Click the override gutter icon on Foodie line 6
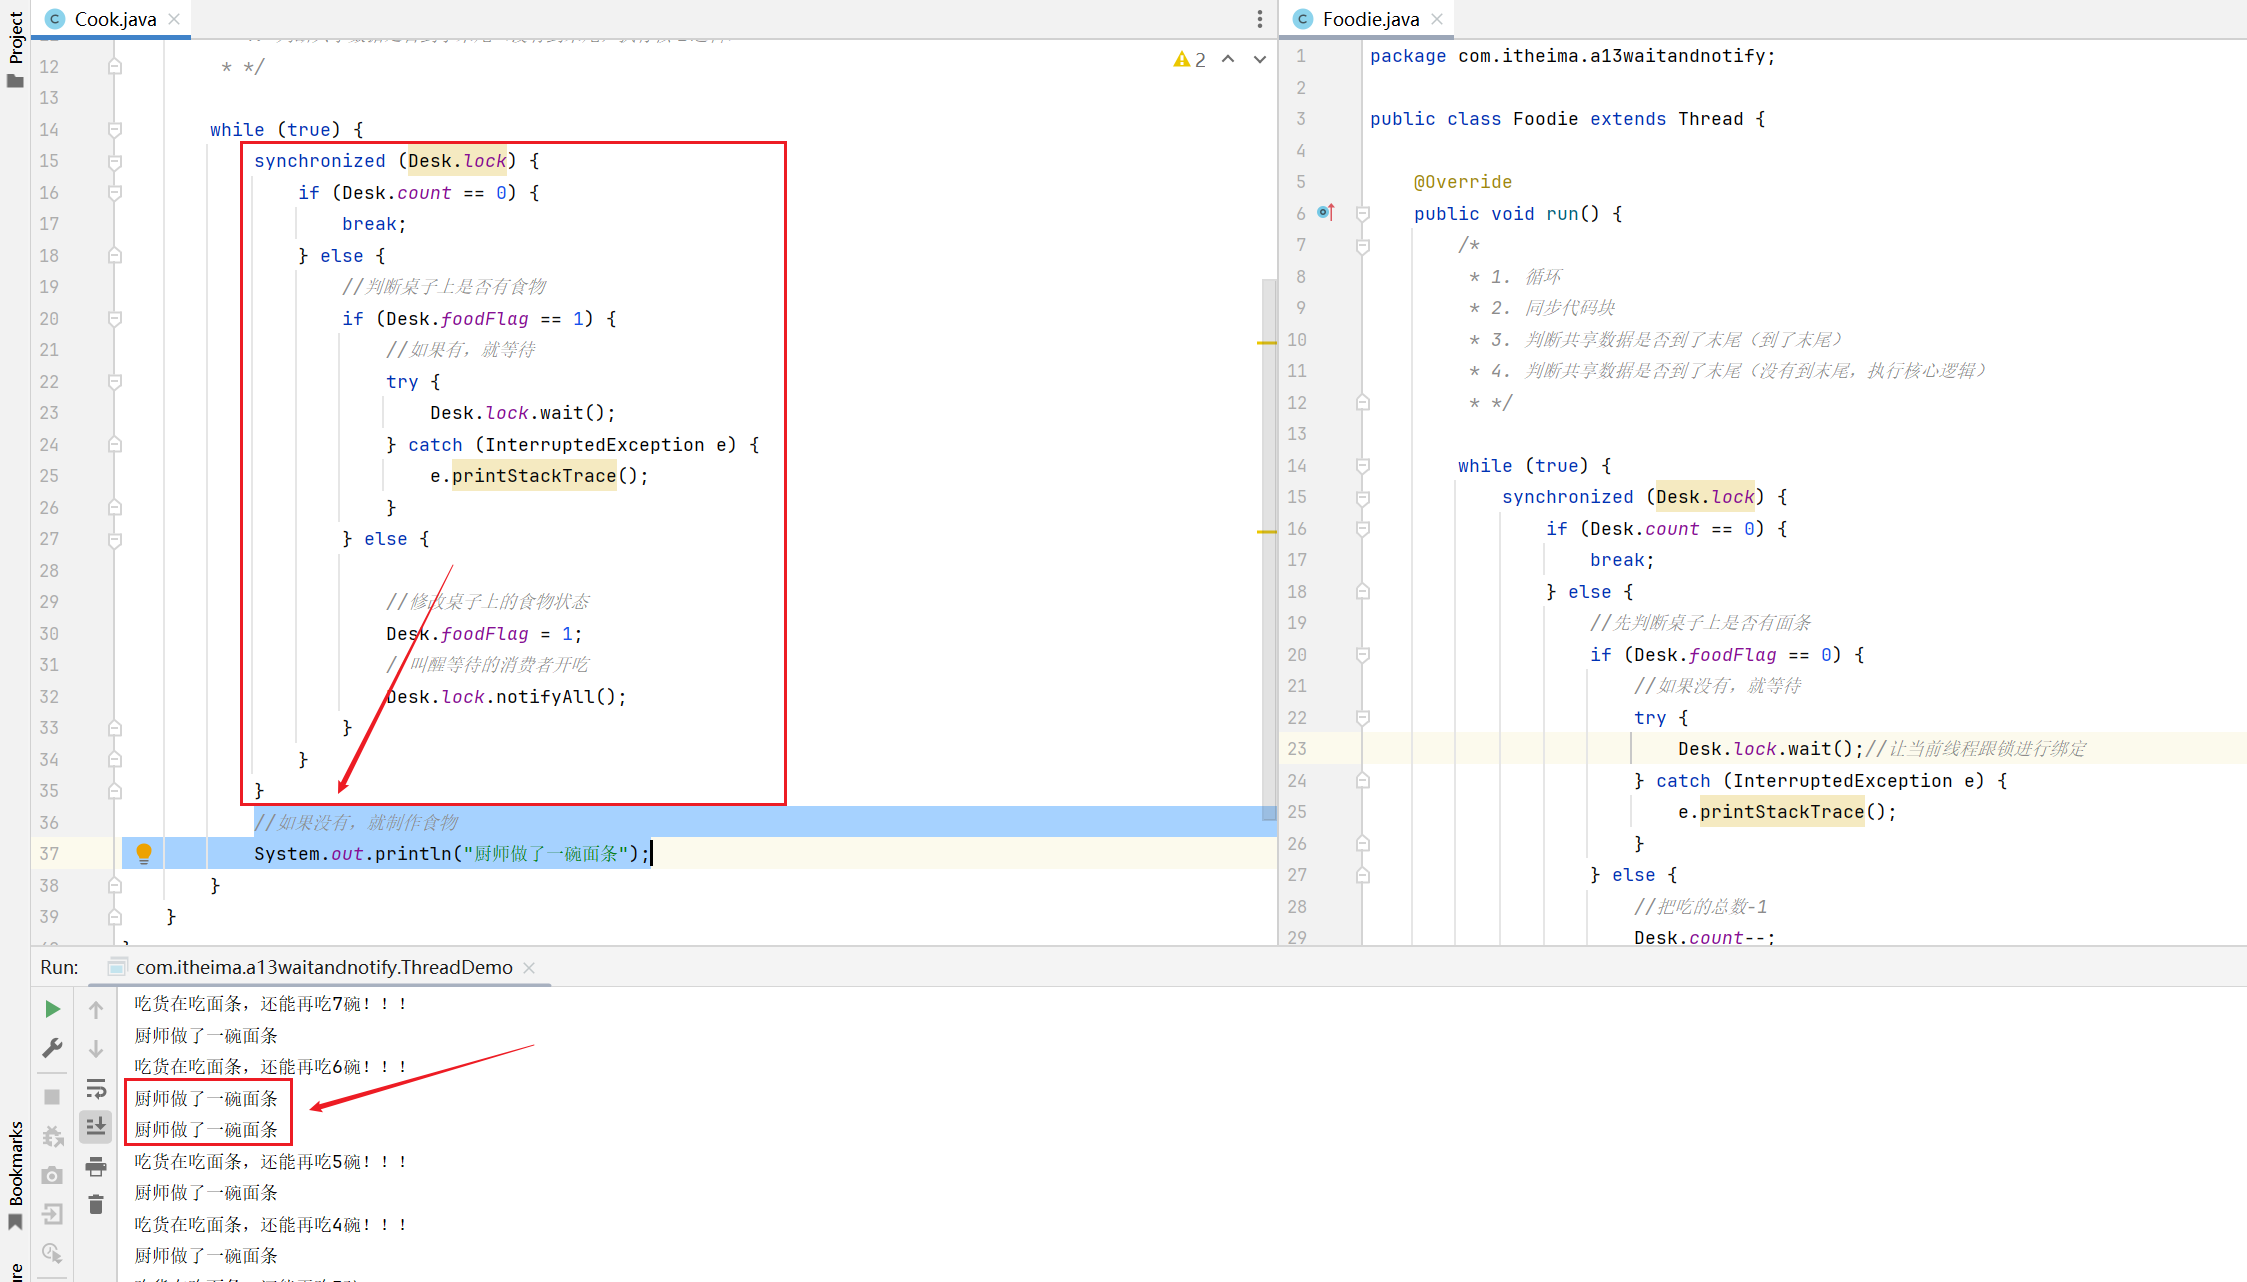 click(1326, 212)
